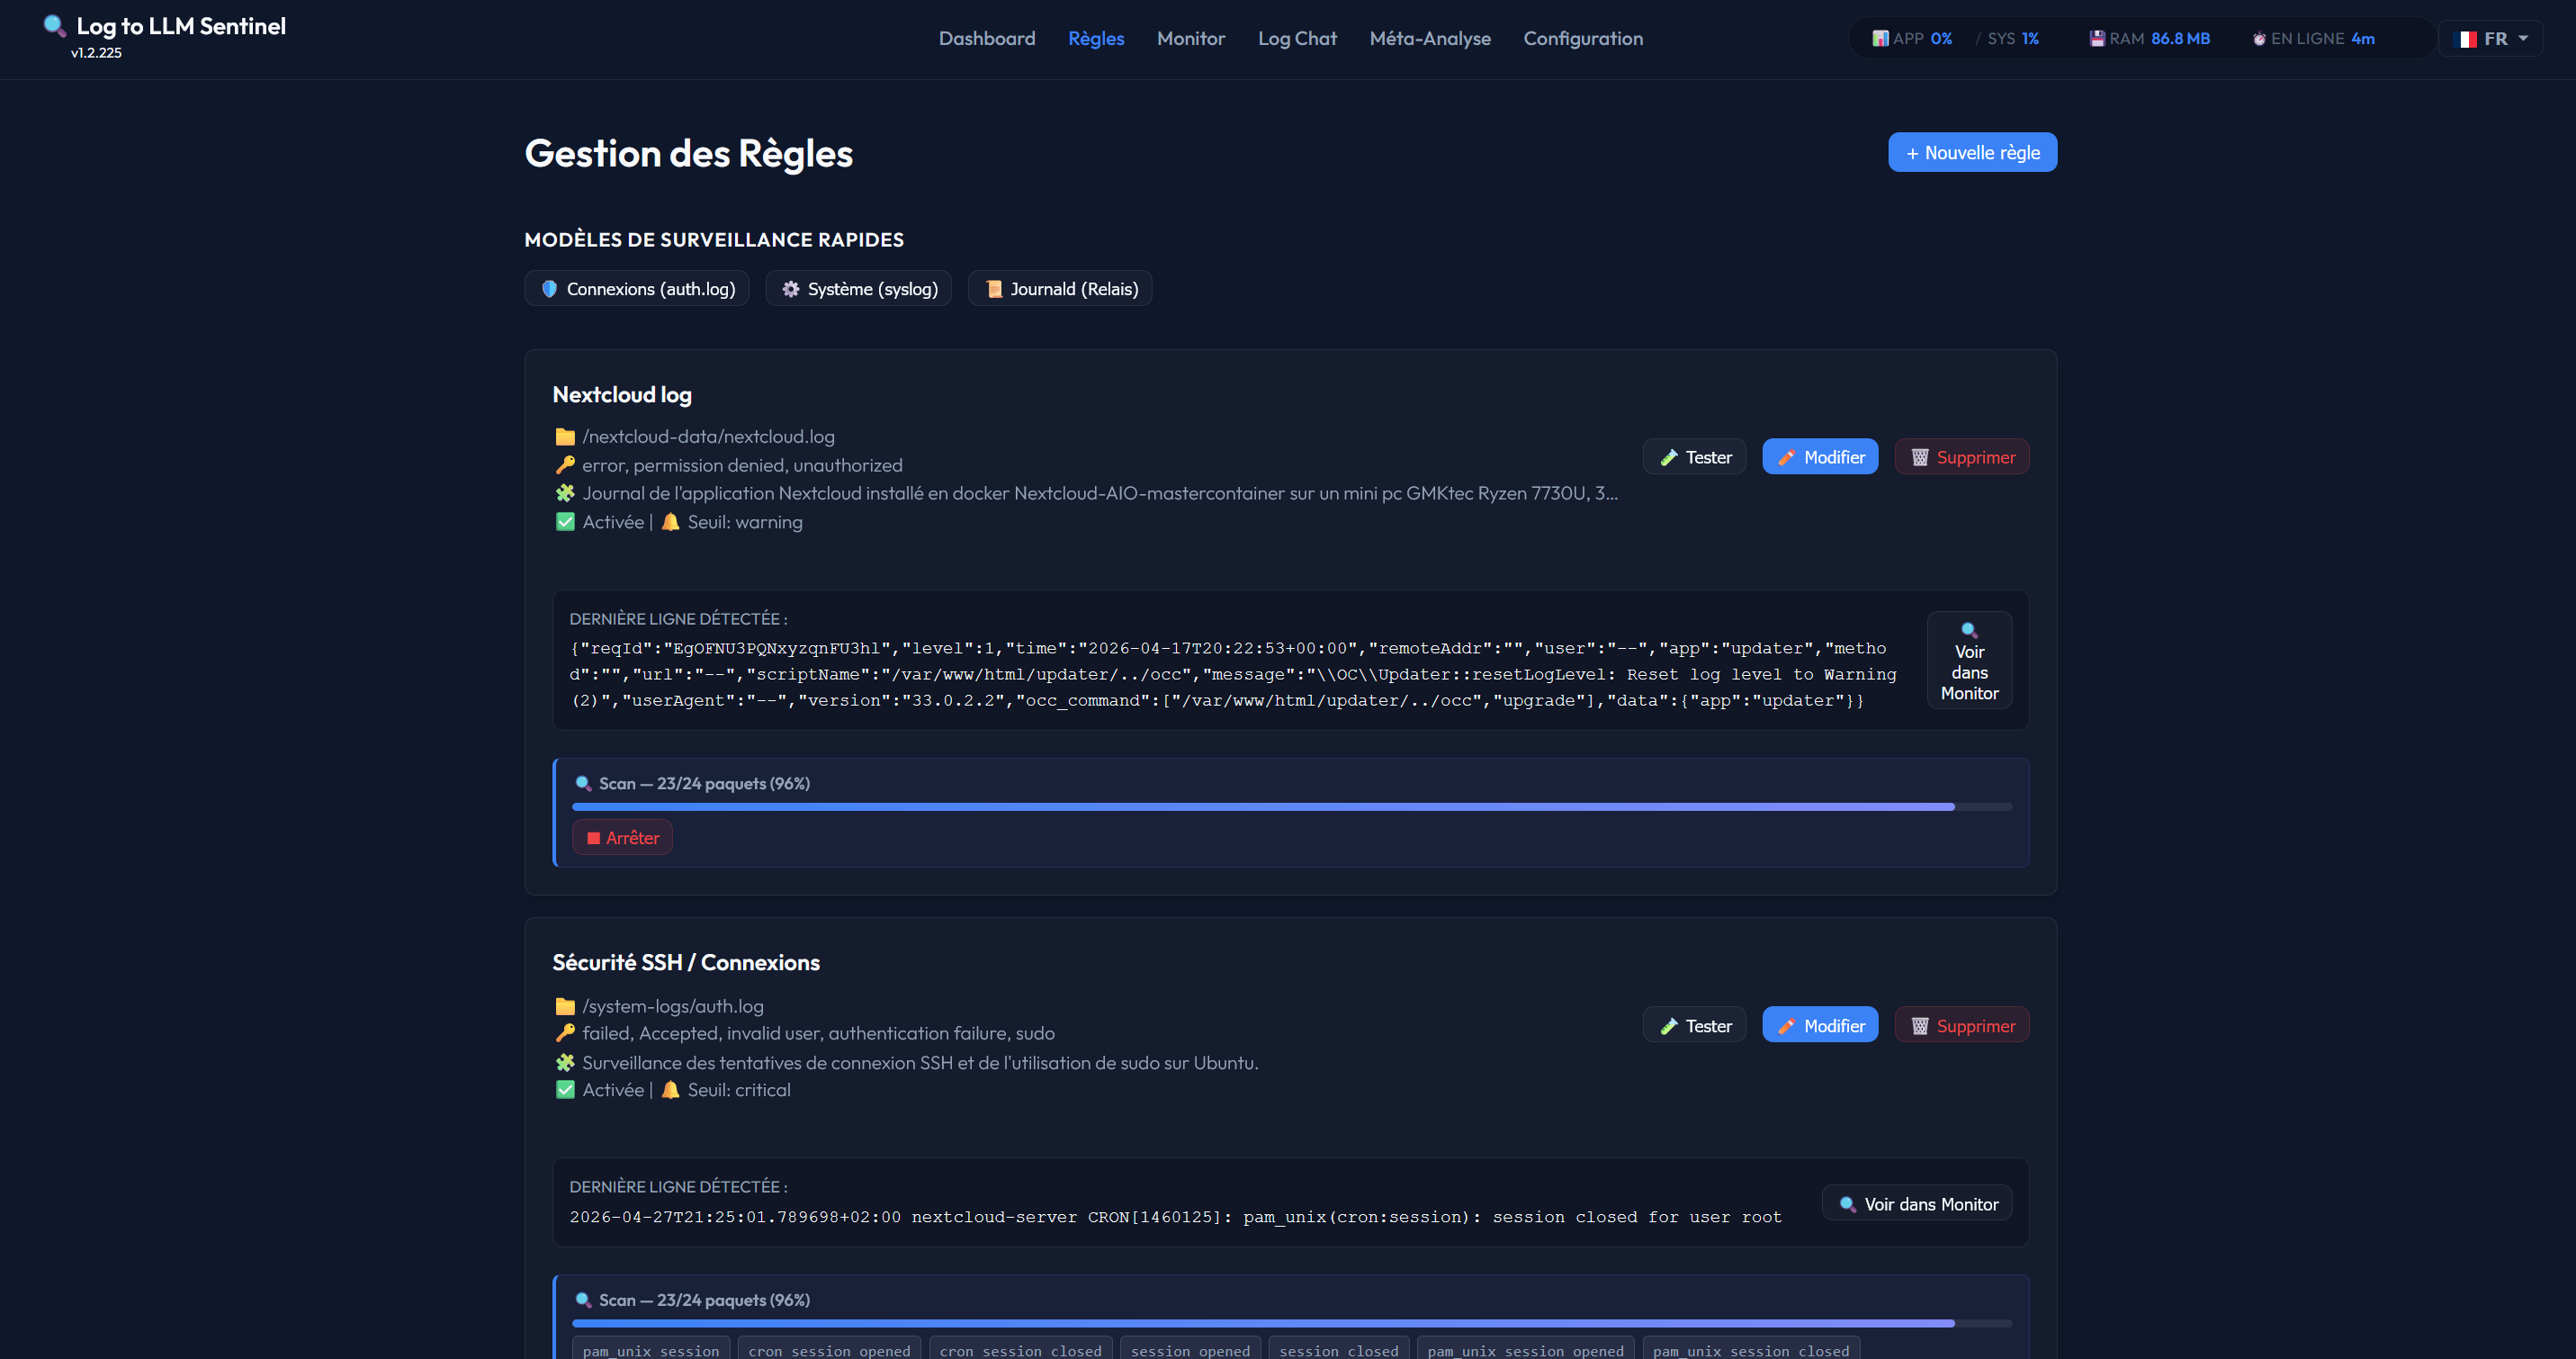Click the 'cron session opened' tag
Screen dimensions: 2576x1359
829,1349
